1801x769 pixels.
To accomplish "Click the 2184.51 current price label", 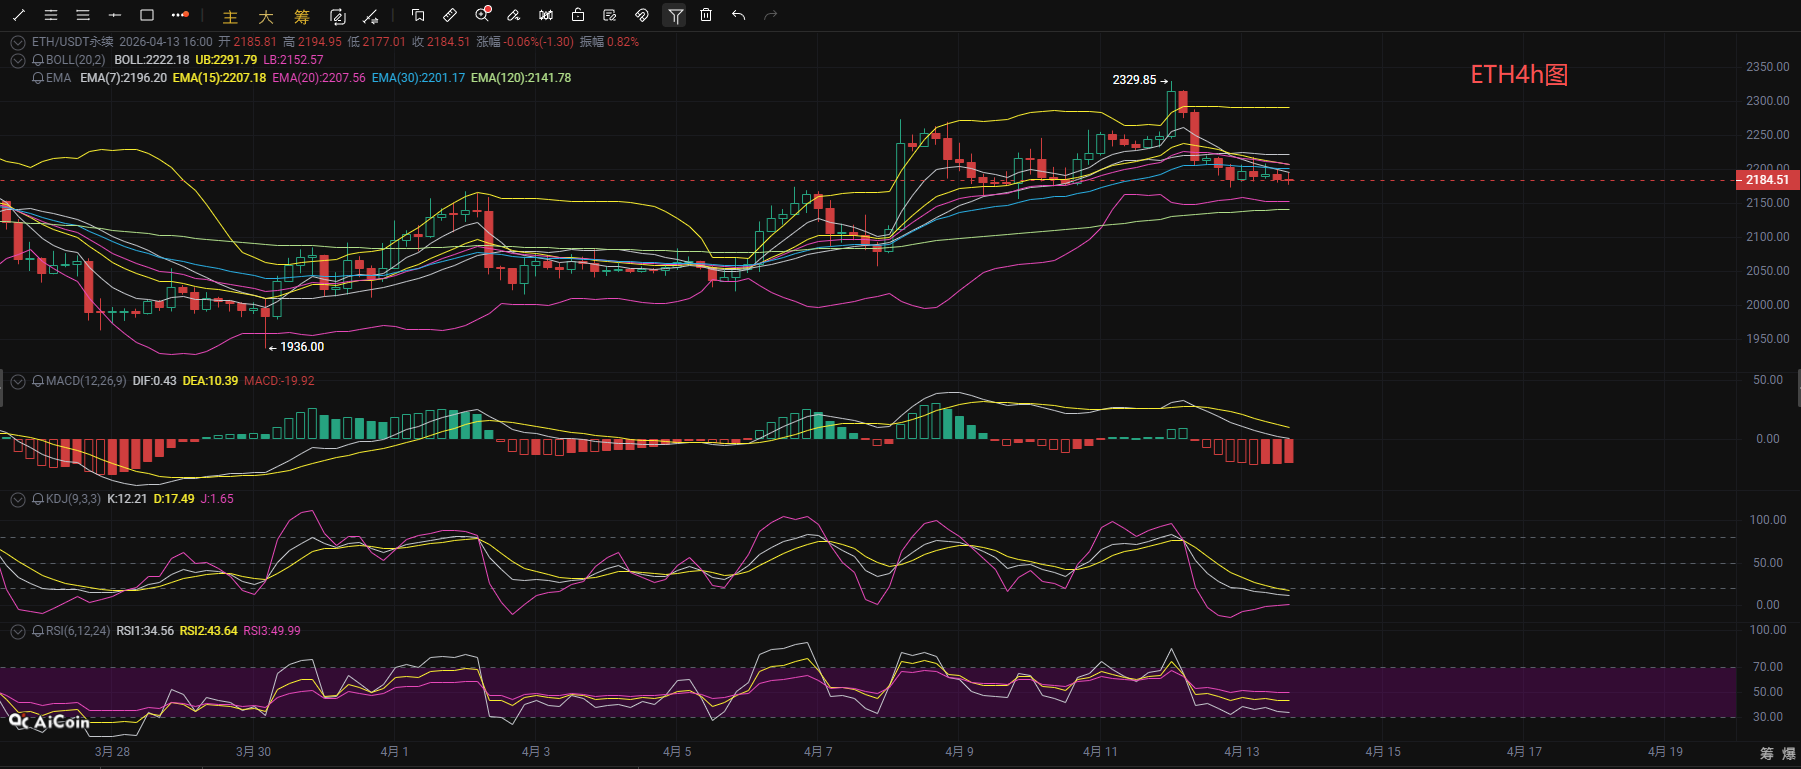I will click(x=1767, y=180).
